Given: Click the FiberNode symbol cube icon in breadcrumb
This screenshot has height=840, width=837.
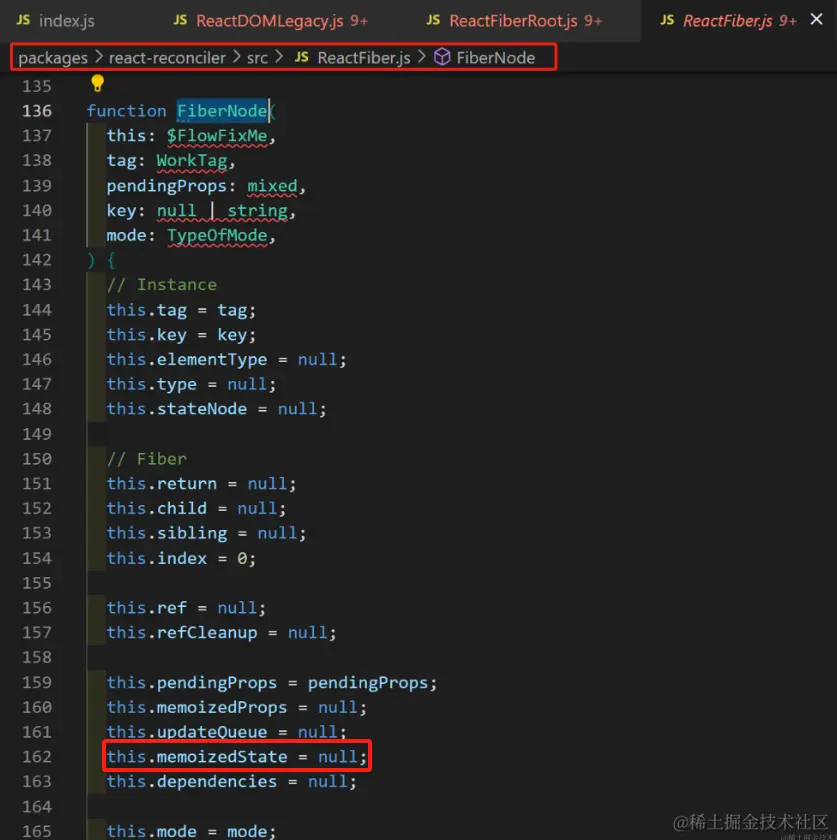Looking at the screenshot, I should click(442, 57).
